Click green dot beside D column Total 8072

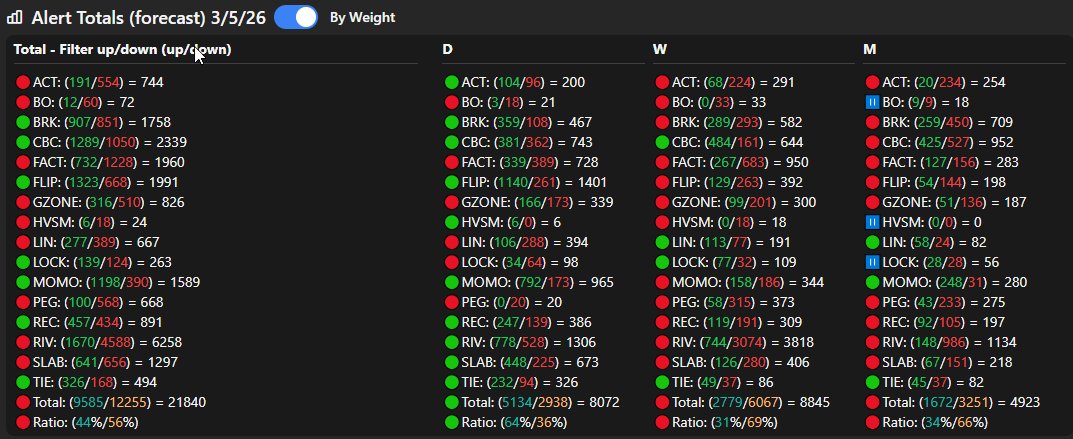(x=452, y=403)
